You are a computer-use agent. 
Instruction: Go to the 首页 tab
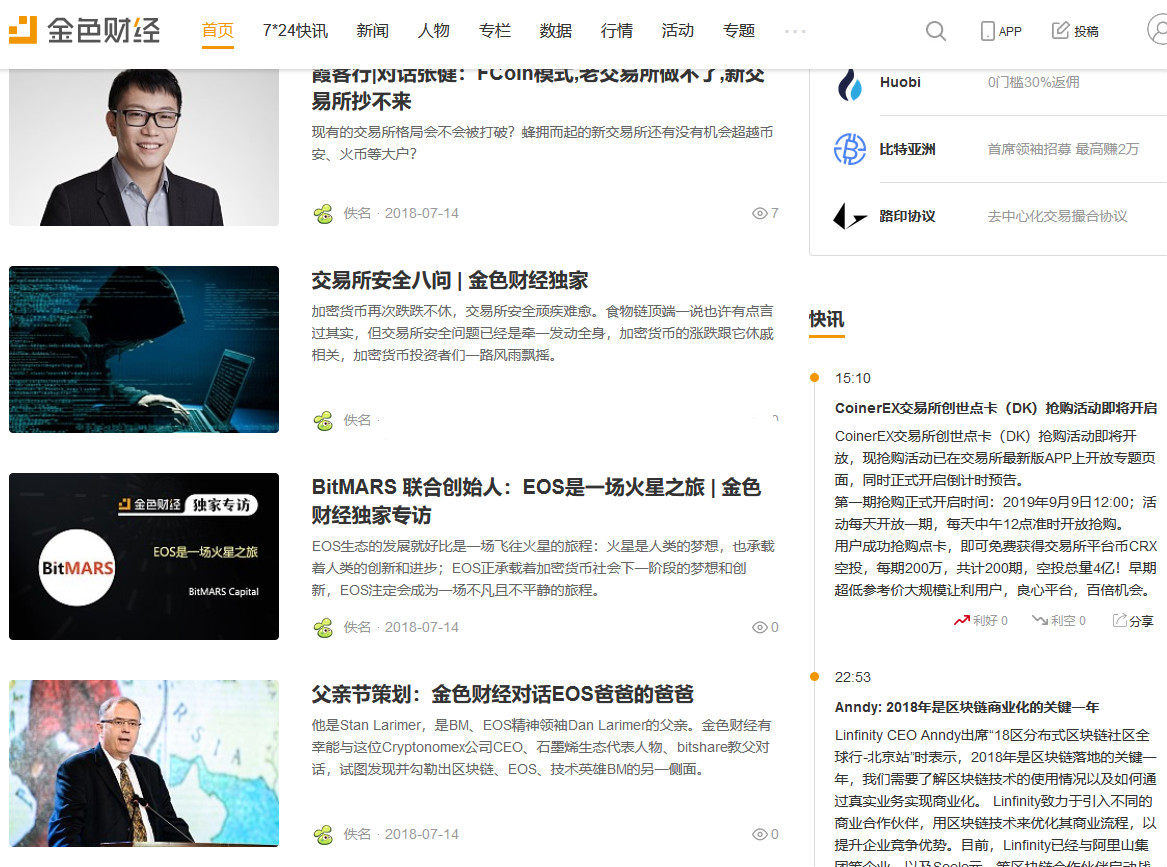(218, 31)
